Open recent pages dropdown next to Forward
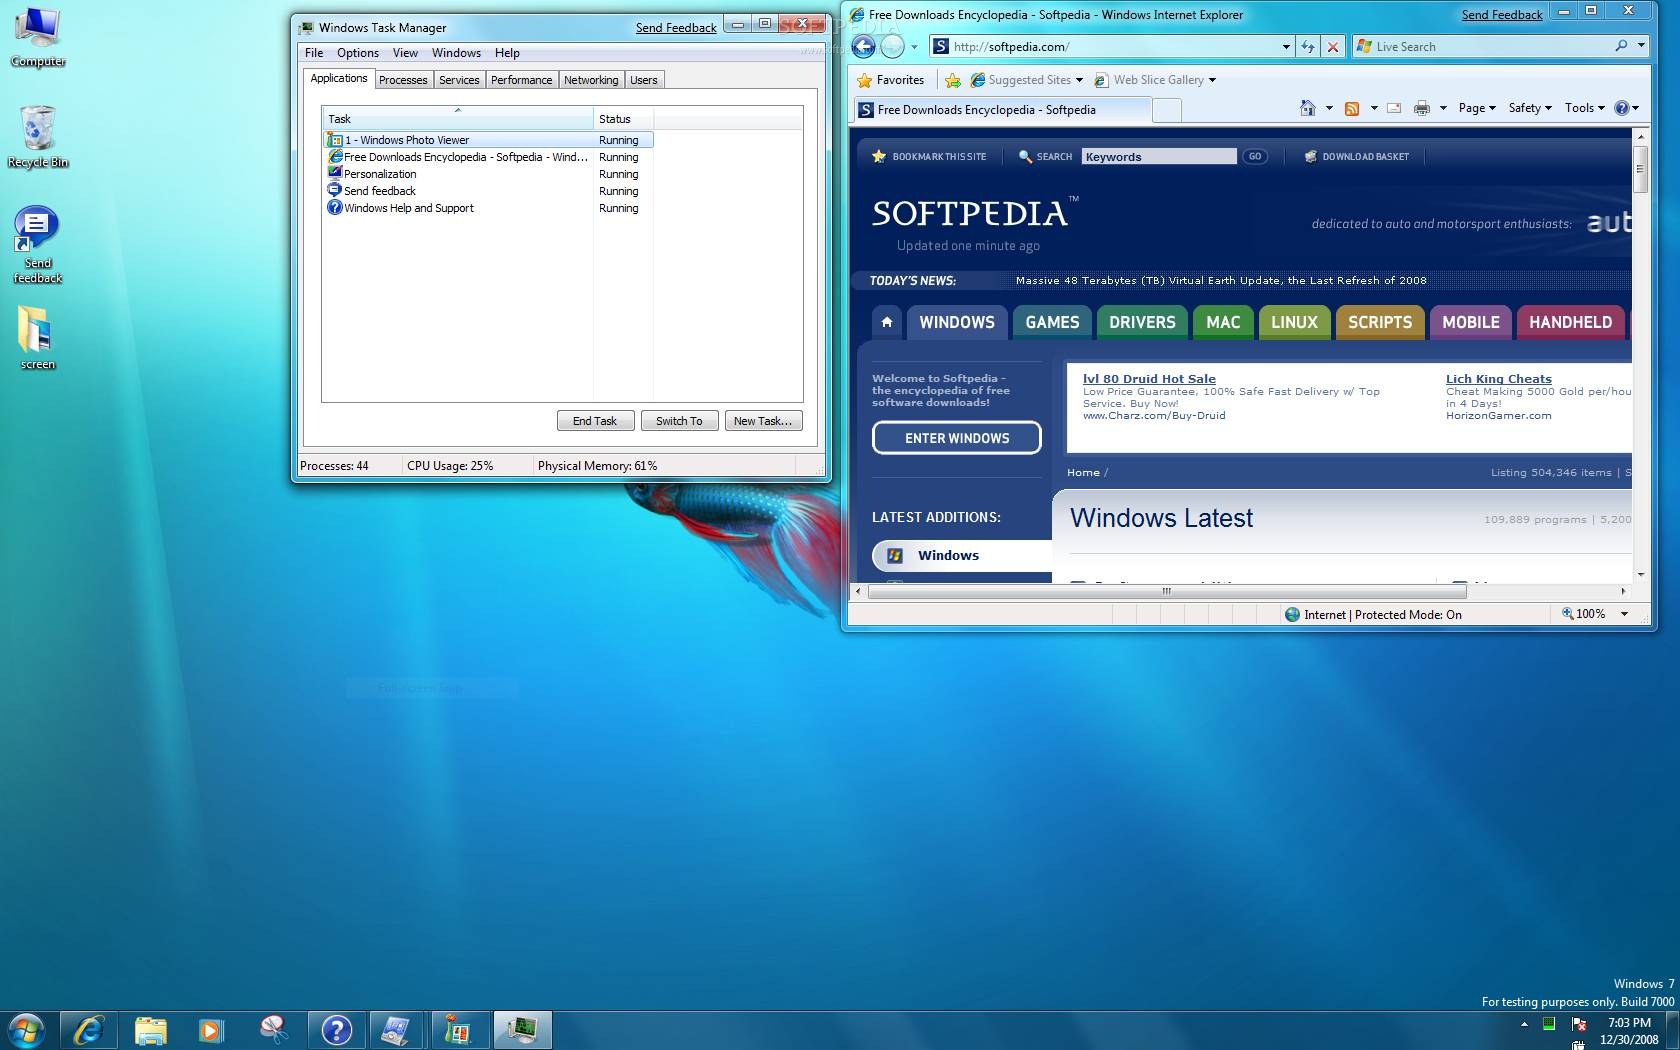1680x1050 pixels. click(914, 46)
